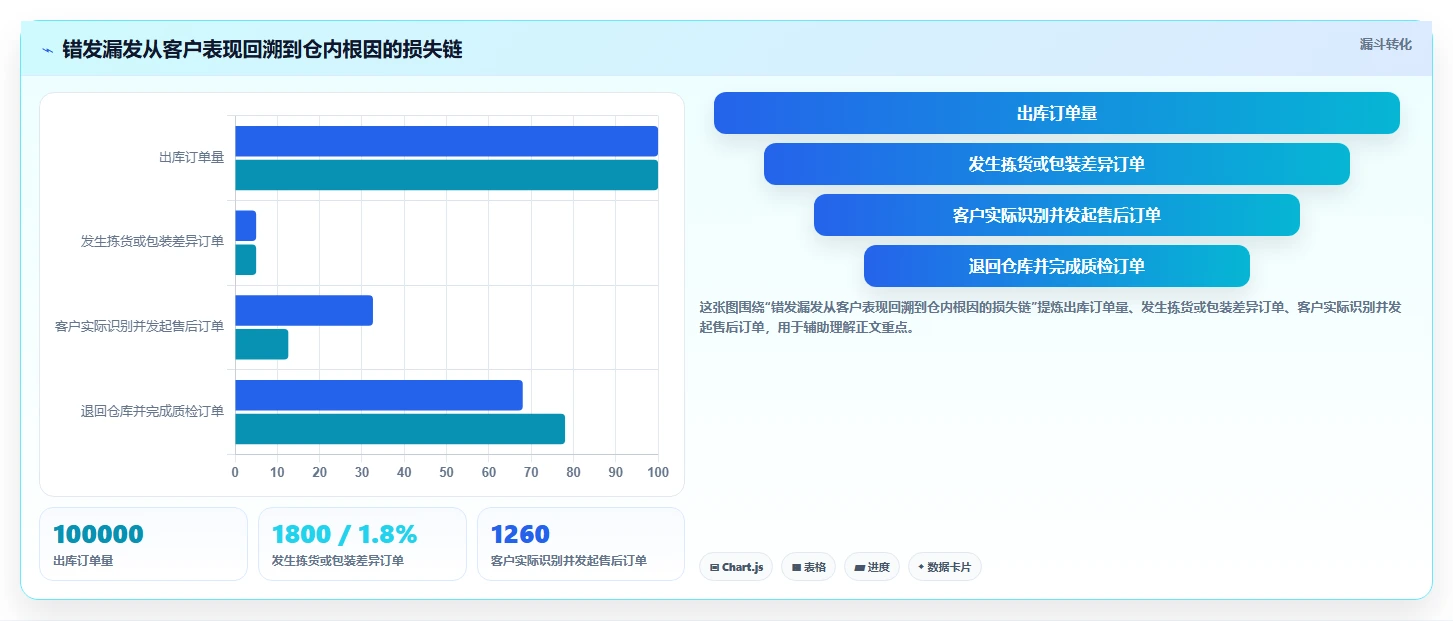This screenshot has width=1453, height=621.
Task: Select the 出库订单量 funnel stage bar
Action: (x=1056, y=113)
